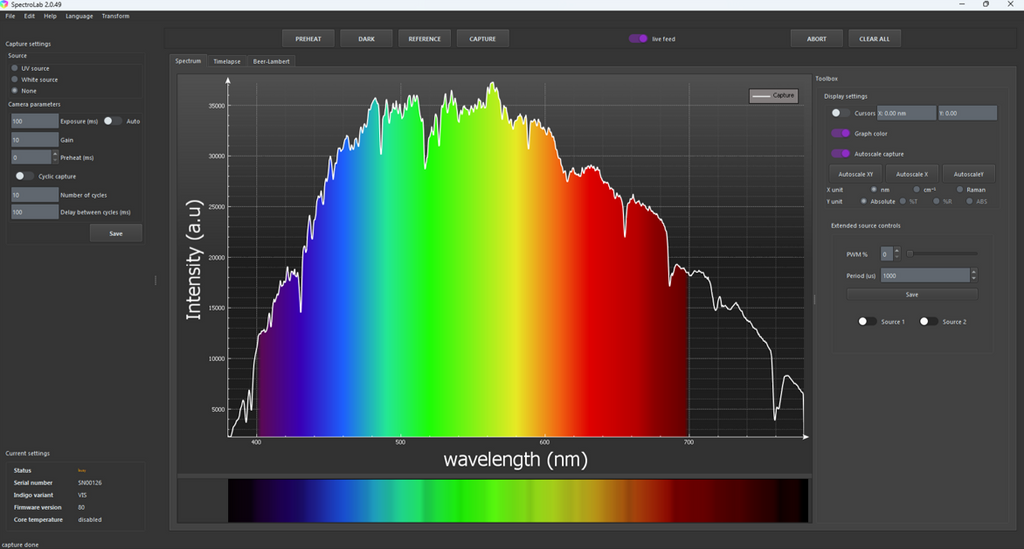Increment the Period (us) spinner up arrow

point(973,271)
